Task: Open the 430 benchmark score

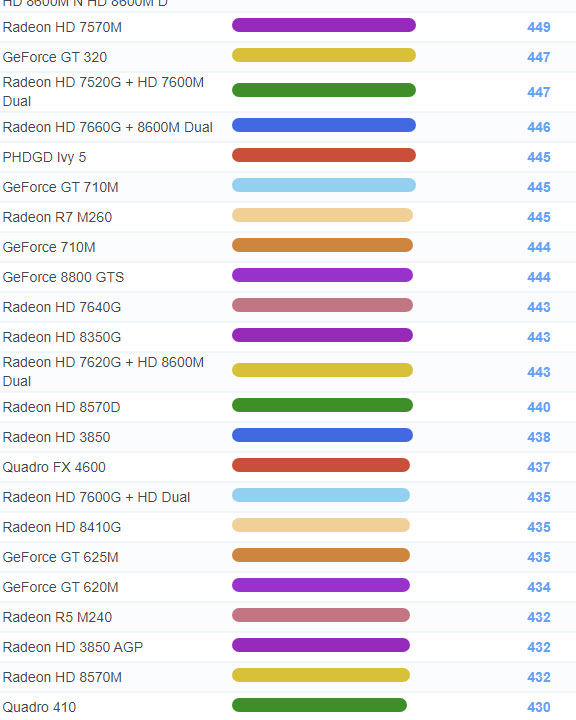Action: pyautogui.click(x=539, y=707)
